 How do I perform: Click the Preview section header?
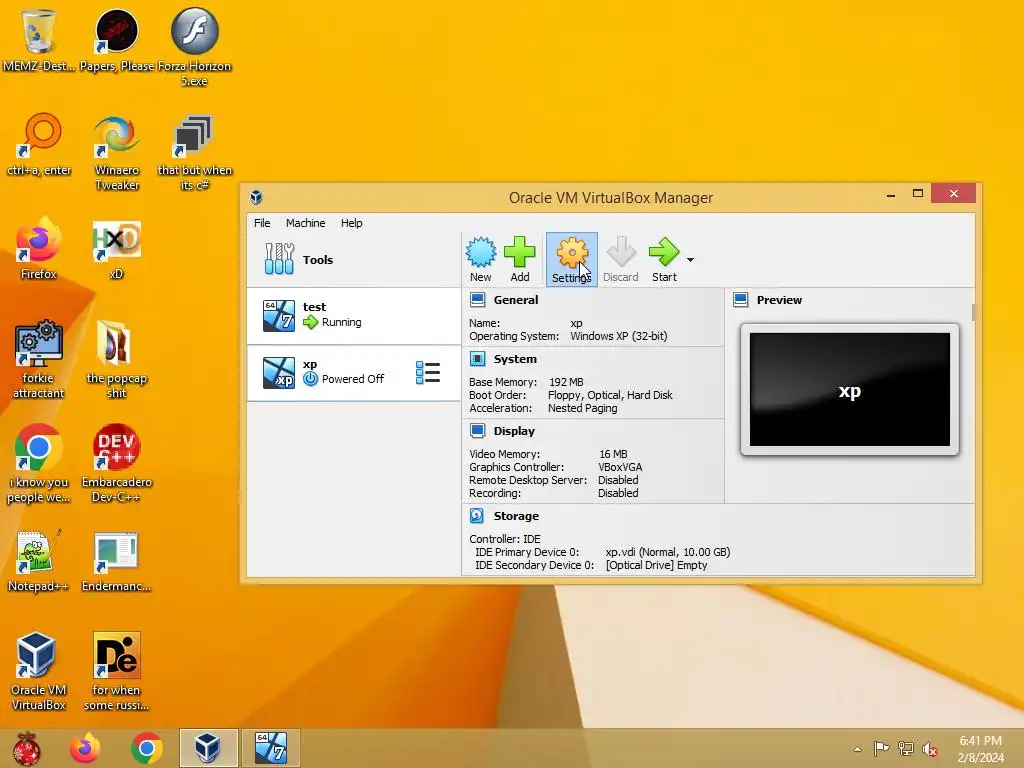pos(779,300)
